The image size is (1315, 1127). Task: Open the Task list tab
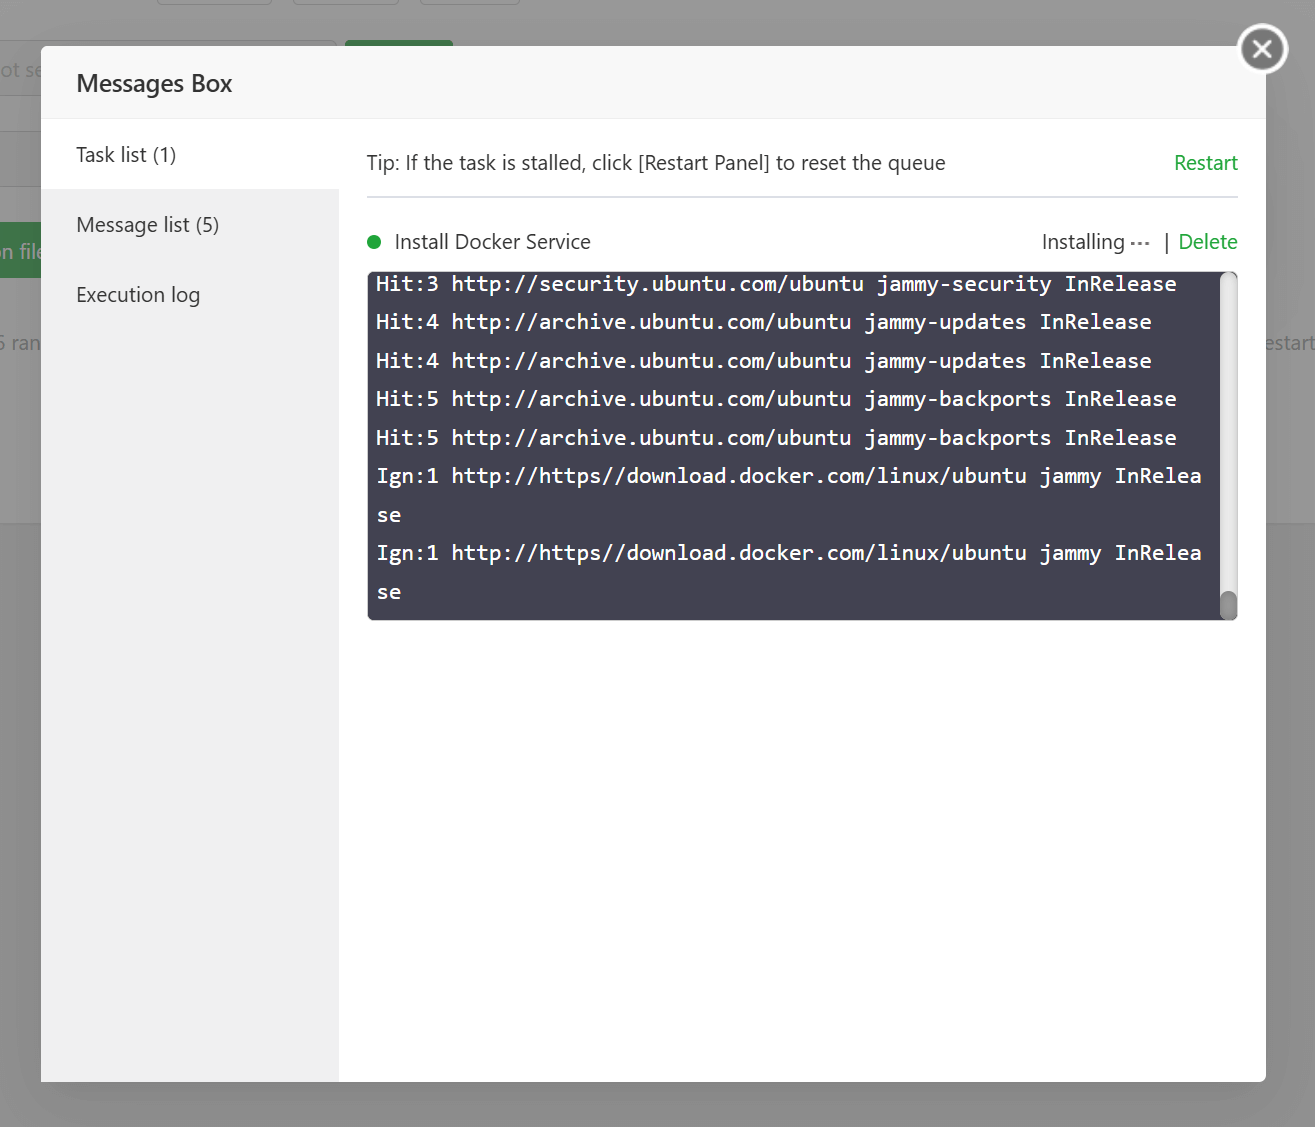click(x=190, y=154)
